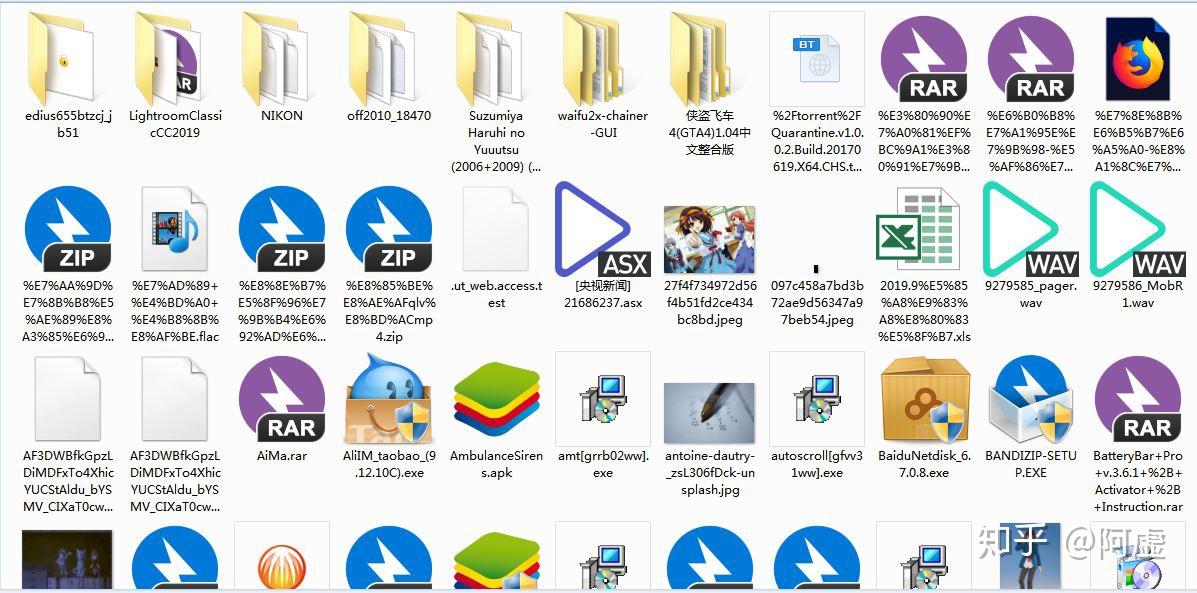Viewport: 1197px width, 593px height.
Task: Select the %E3%80%90 RAR archive icon
Action: 924,60
